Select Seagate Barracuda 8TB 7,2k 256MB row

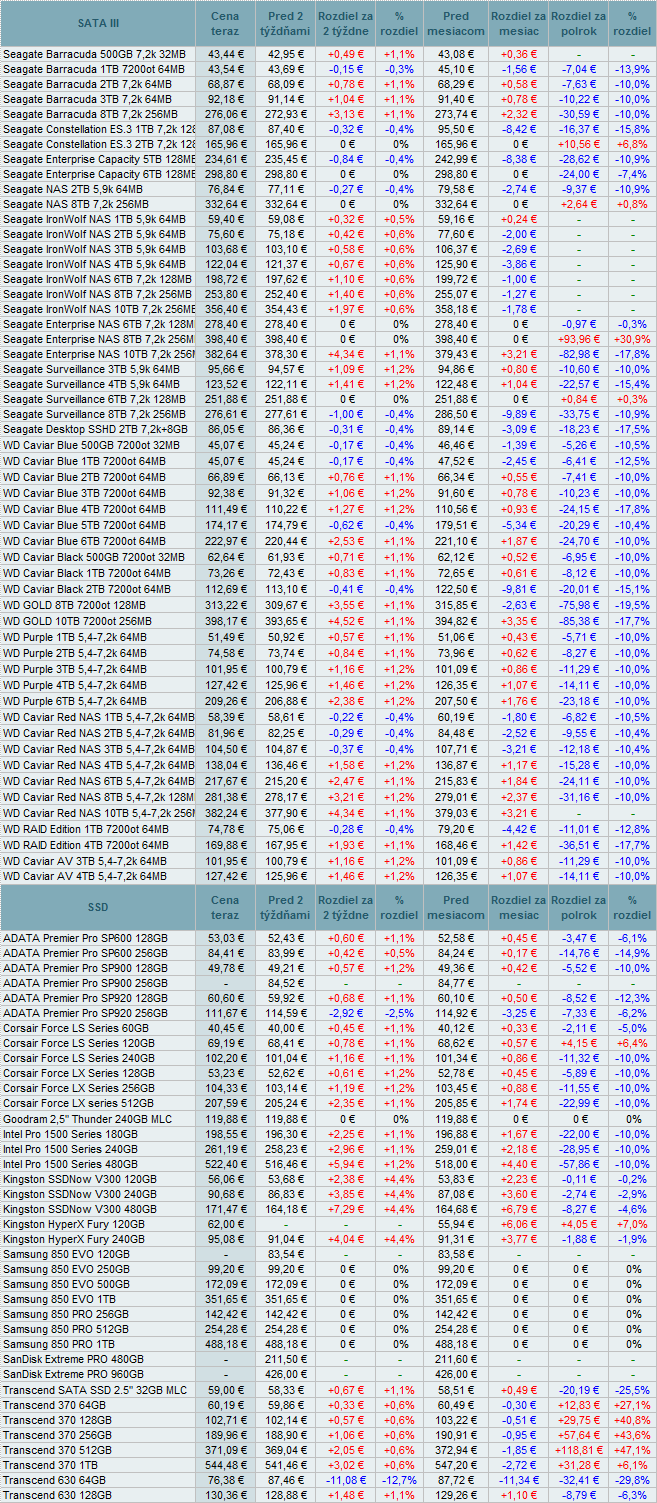tap(328, 114)
